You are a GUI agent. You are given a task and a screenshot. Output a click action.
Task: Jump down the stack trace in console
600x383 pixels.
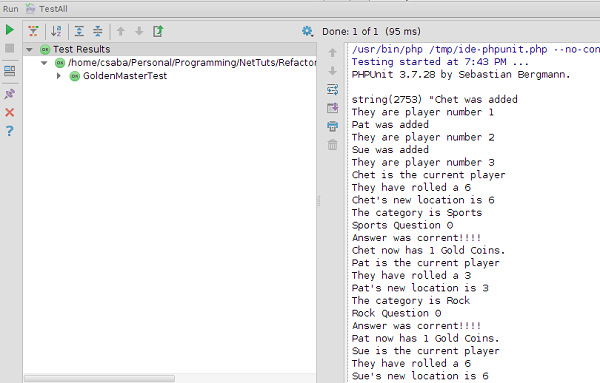pos(333,71)
